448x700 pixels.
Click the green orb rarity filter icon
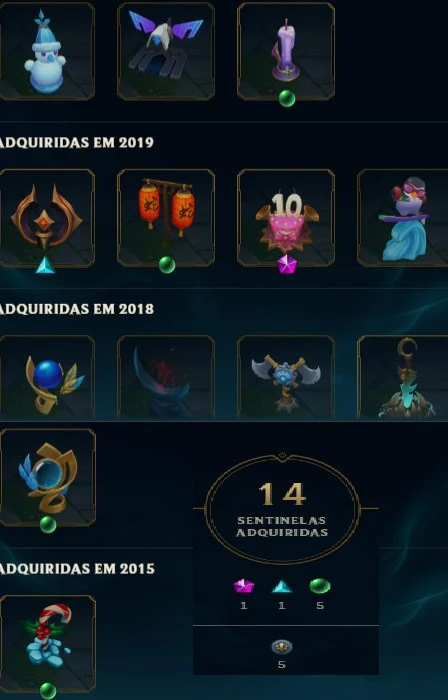(x=320, y=586)
